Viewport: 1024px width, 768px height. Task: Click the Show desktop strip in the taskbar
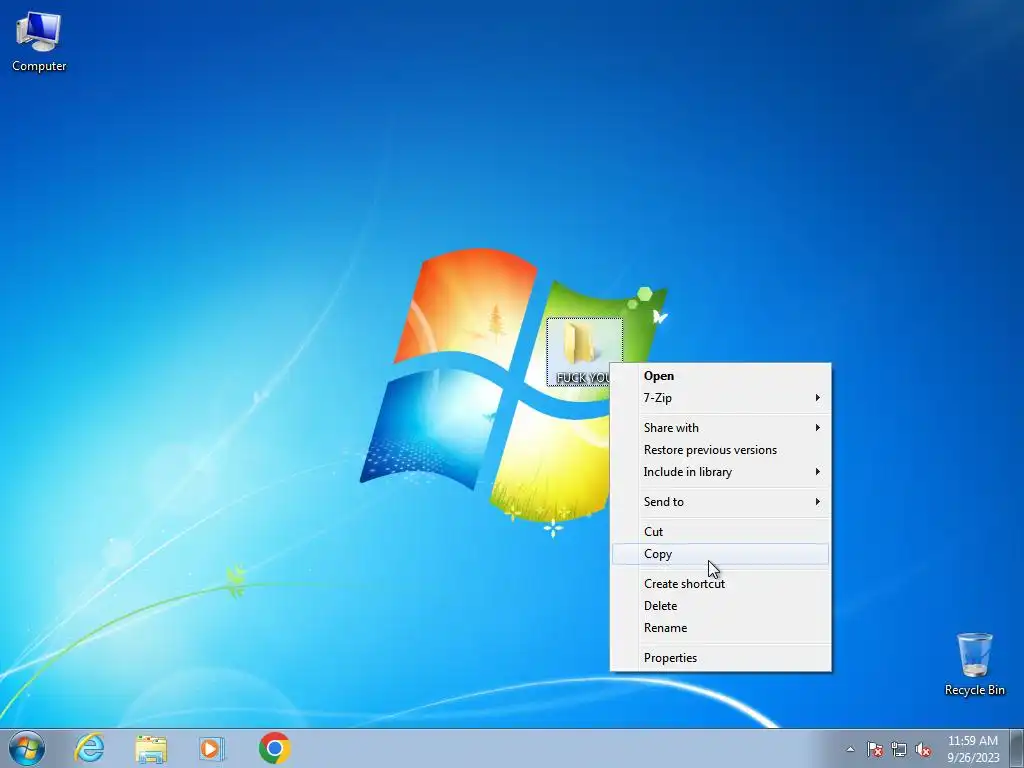click(1017, 748)
